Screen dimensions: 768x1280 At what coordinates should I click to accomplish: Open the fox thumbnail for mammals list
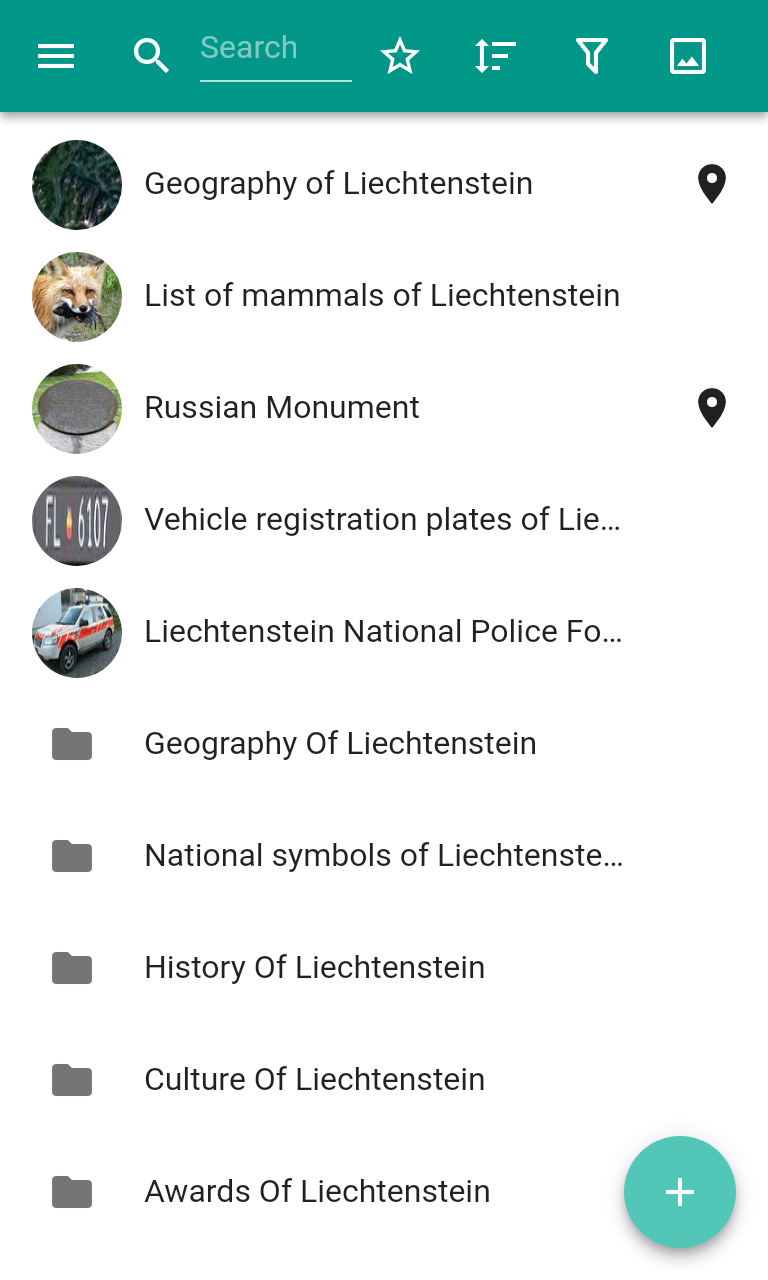(77, 297)
